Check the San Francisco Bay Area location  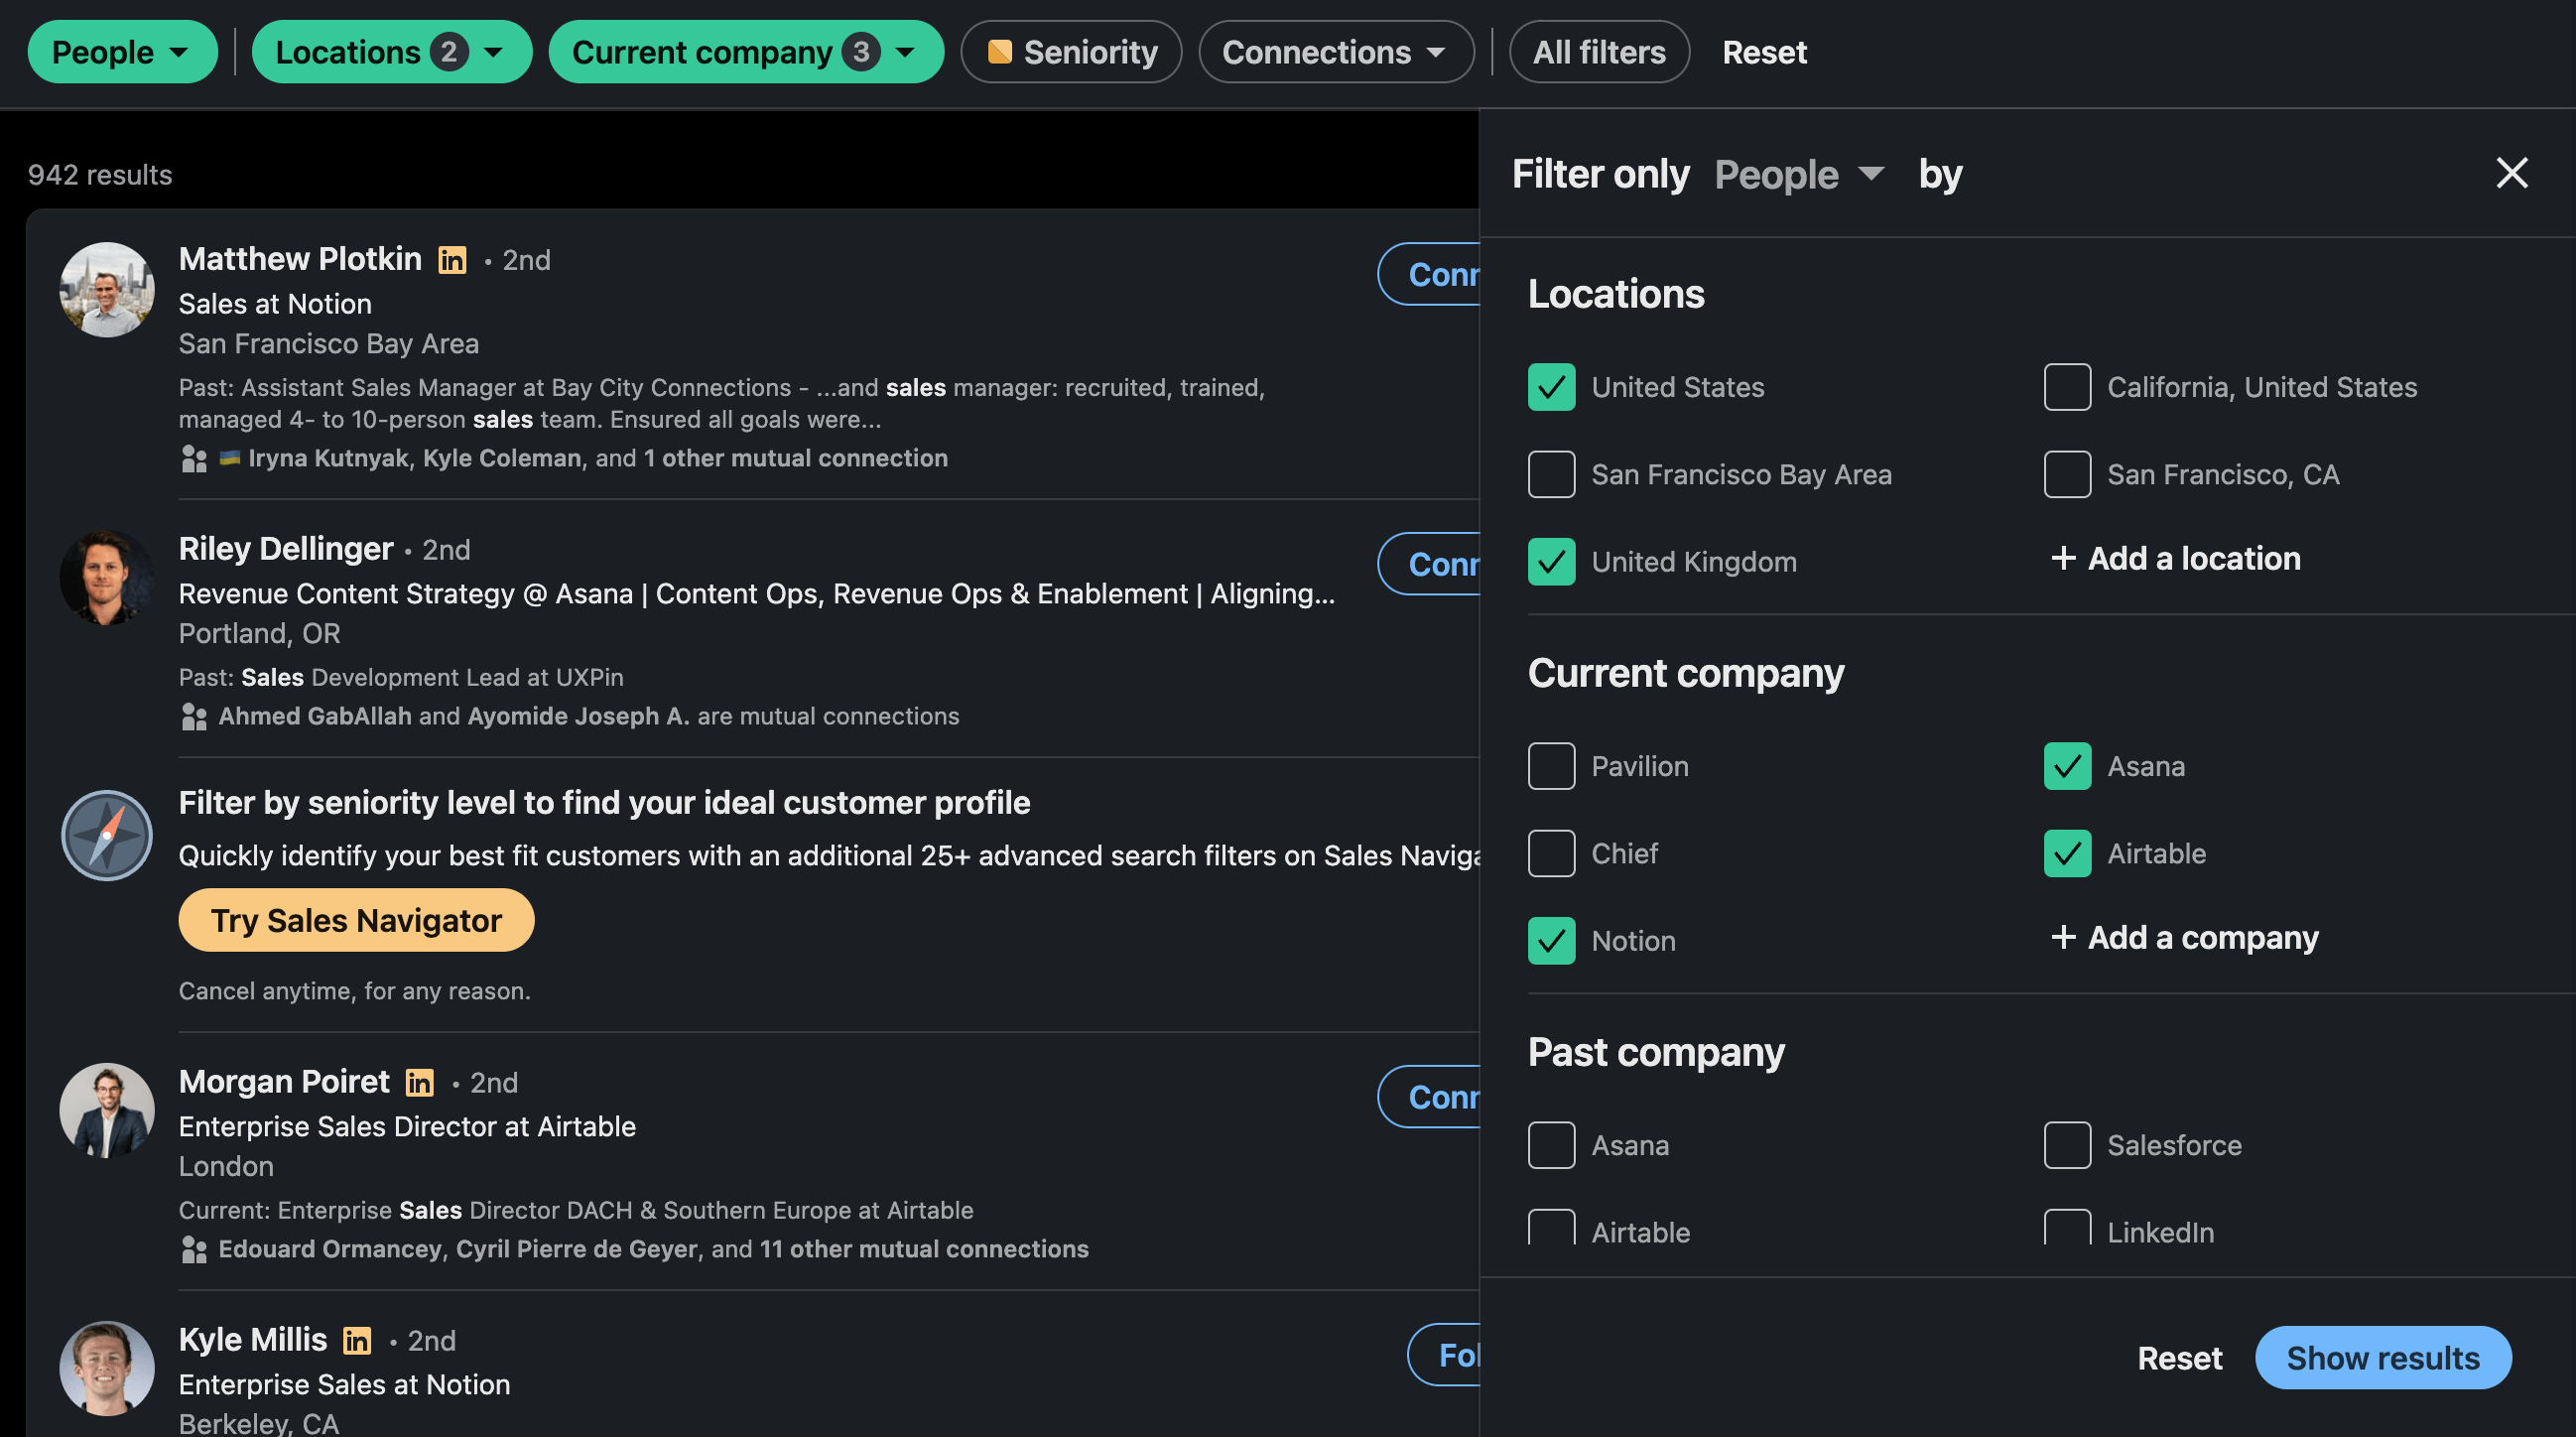tap(1551, 475)
